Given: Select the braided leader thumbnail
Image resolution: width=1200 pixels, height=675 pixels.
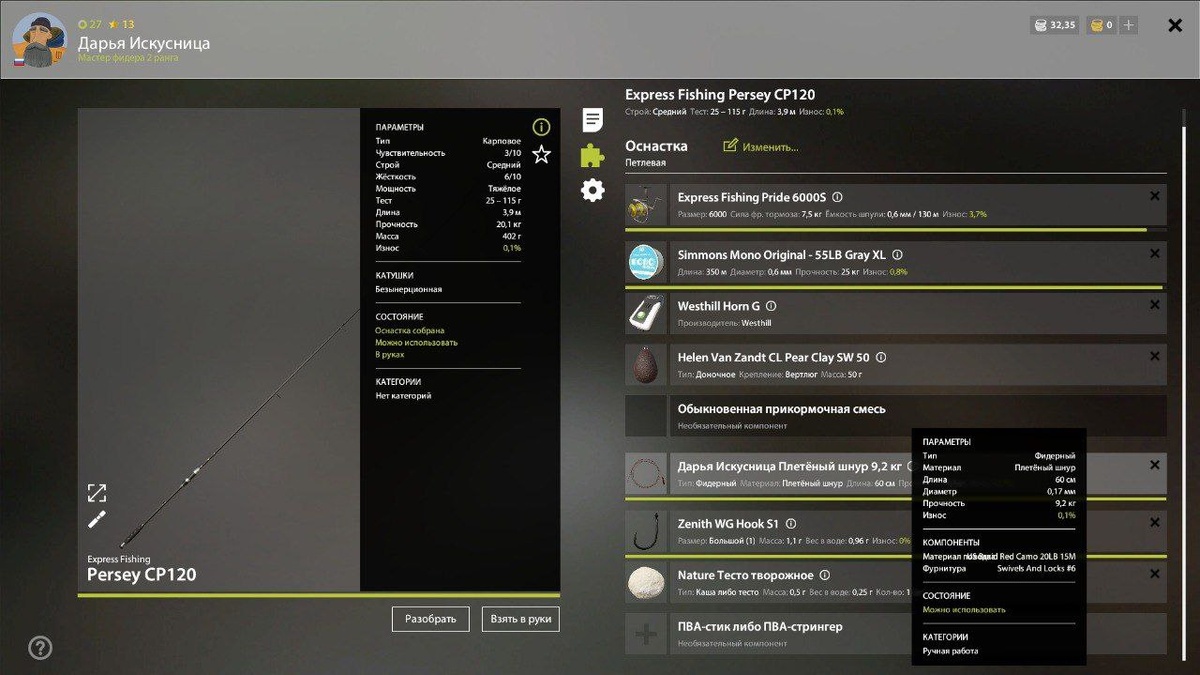Looking at the screenshot, I should coord(646,474).
